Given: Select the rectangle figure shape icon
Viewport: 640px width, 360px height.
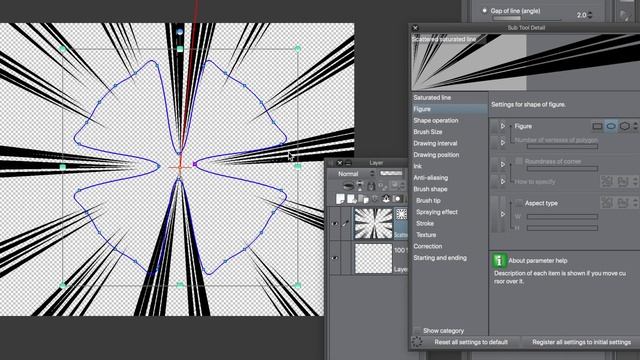Looking at the screenshot, I should point(597,127).
